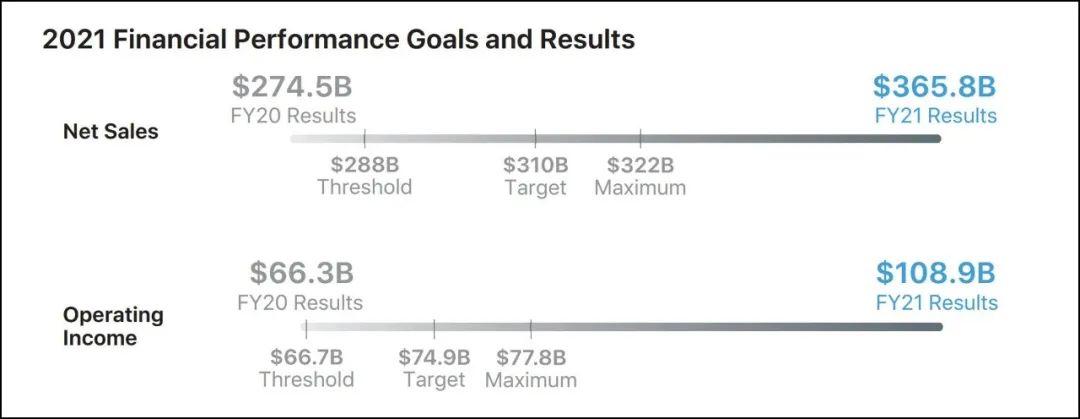Select the $108.9B FY21 value

pos(936,273)
